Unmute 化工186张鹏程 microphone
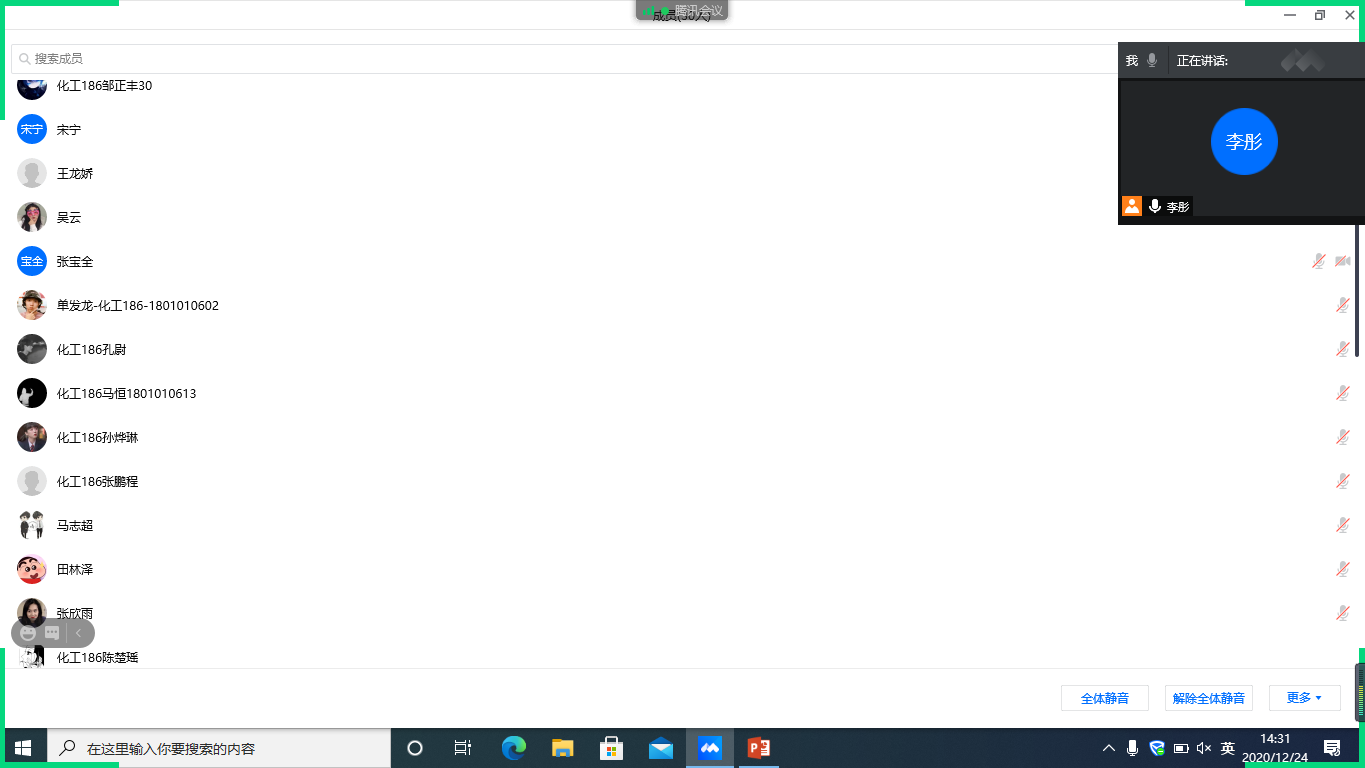This screenshot has height=768, width=1365. pyautogui.click(x=1343, y=481)
